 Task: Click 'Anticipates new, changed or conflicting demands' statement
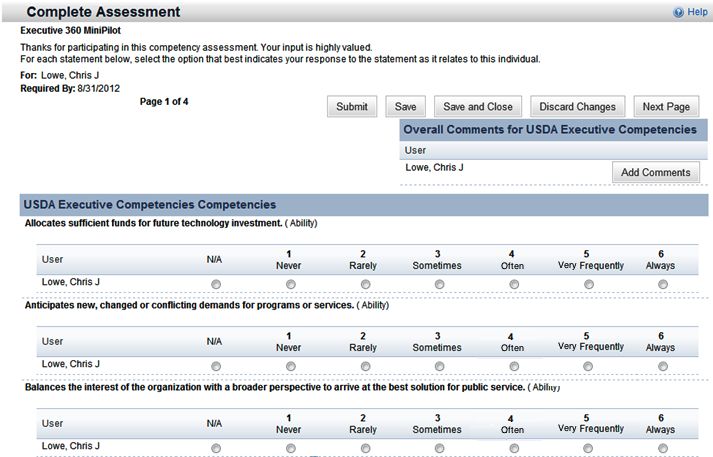coord(189,305)
